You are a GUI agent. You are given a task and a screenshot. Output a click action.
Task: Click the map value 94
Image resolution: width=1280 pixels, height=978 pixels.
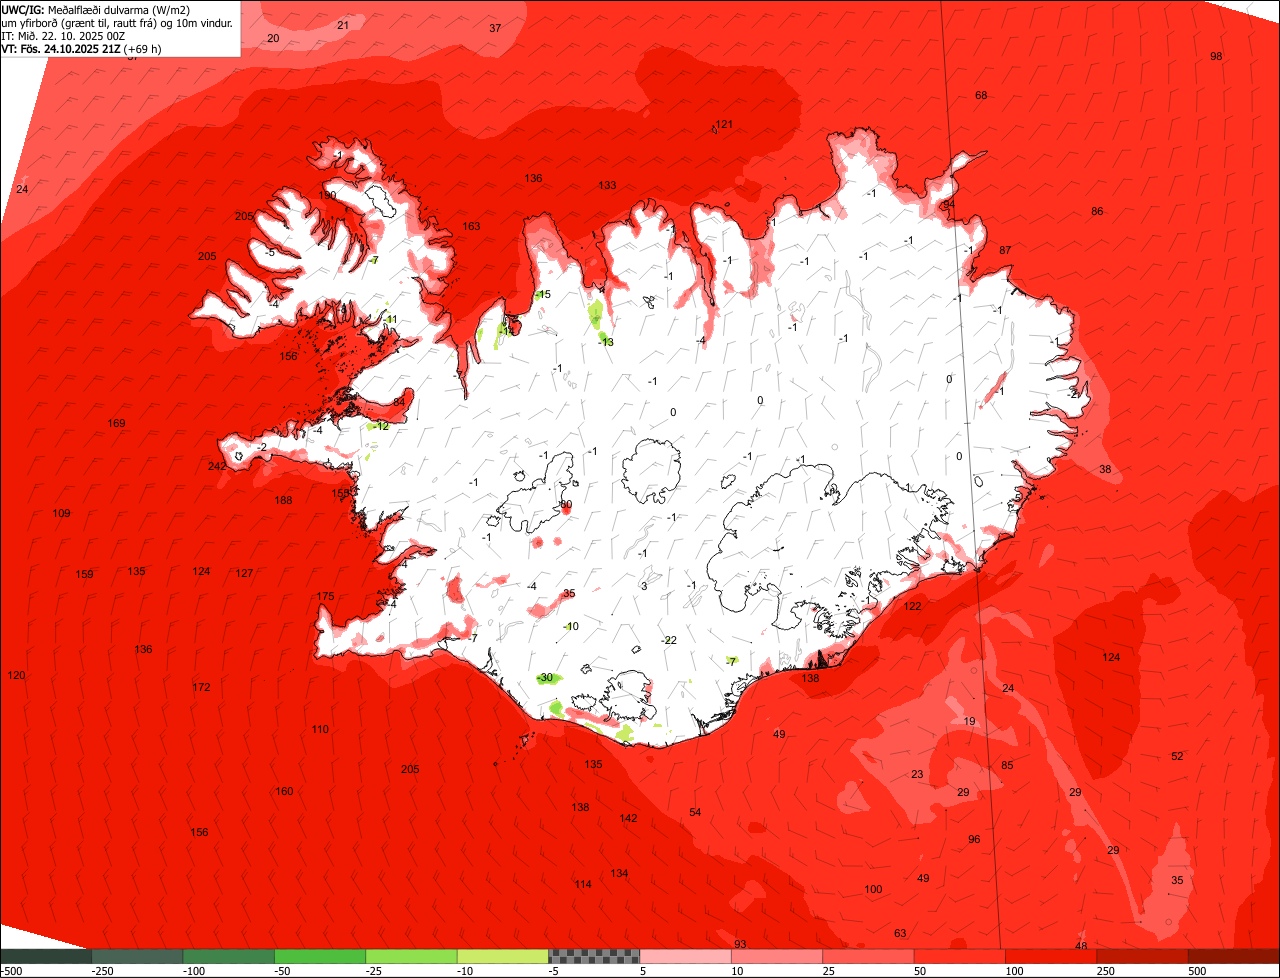(x=949, y=204)
